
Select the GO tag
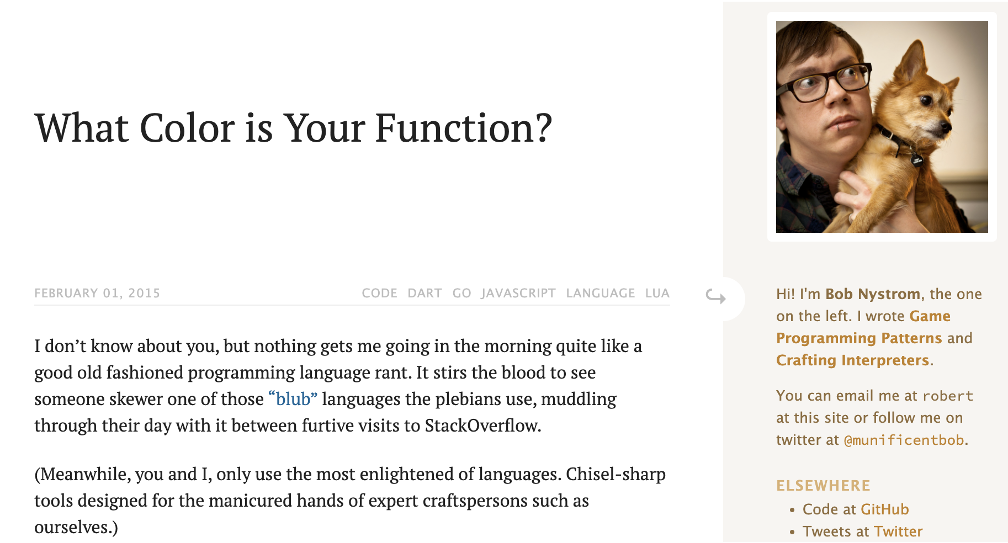[x=462, y=293]
